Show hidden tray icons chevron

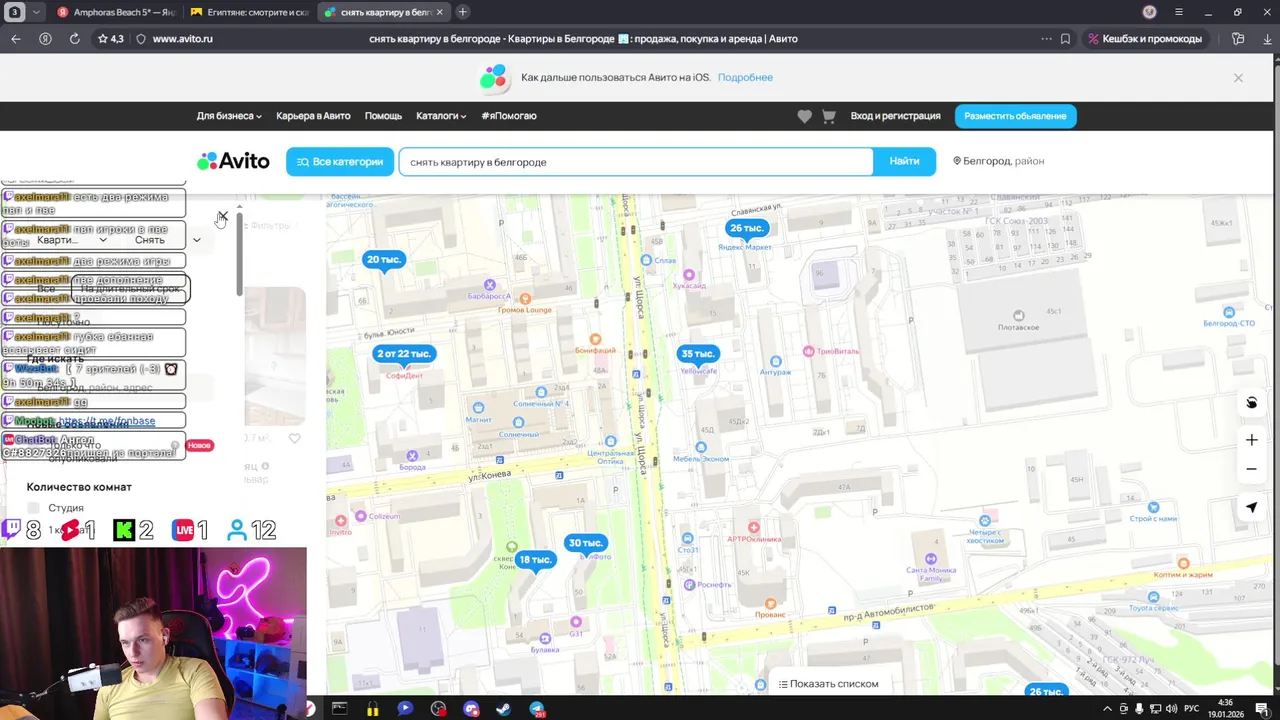pos(1107,709)
